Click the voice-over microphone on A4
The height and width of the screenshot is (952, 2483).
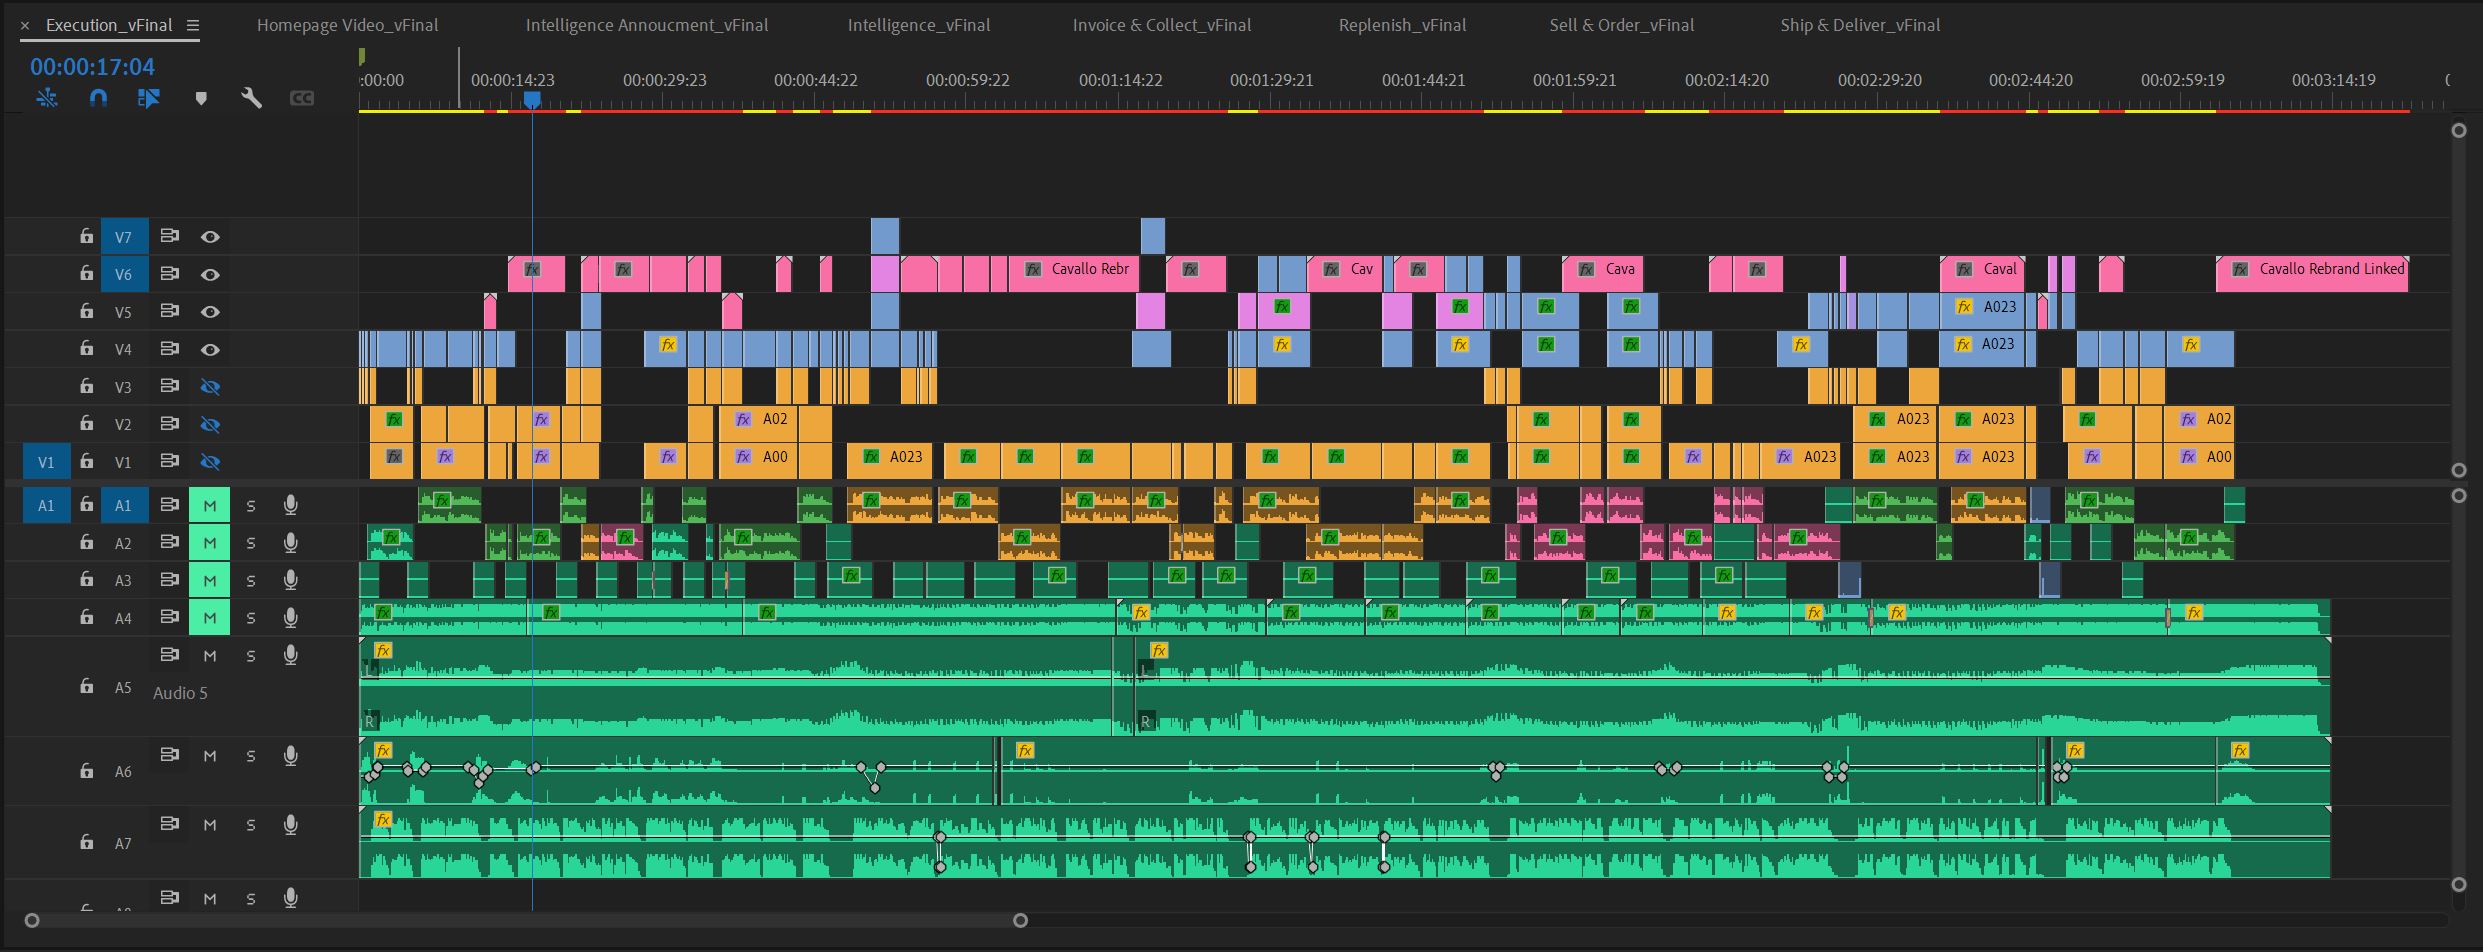pyautogui.click(x=290, y=618)
